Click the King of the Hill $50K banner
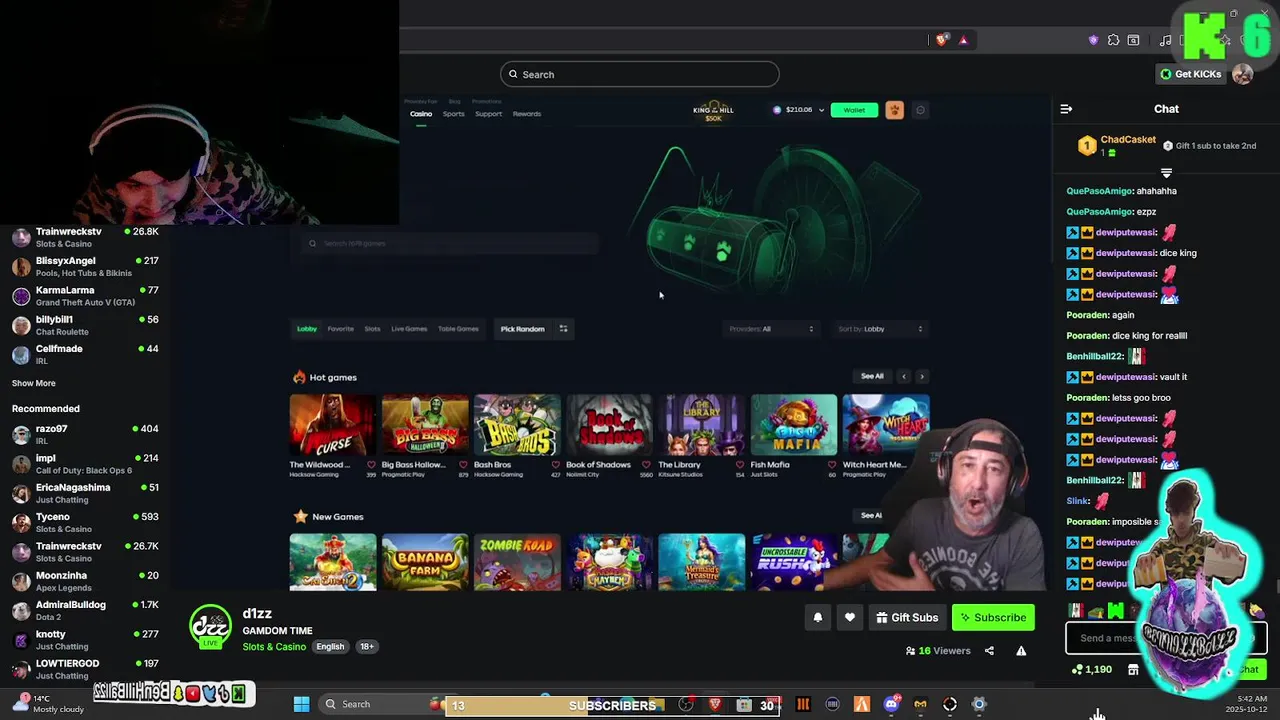Image resolution: width=1280 pixels, height=720 pixels. (x=713, y=112)
